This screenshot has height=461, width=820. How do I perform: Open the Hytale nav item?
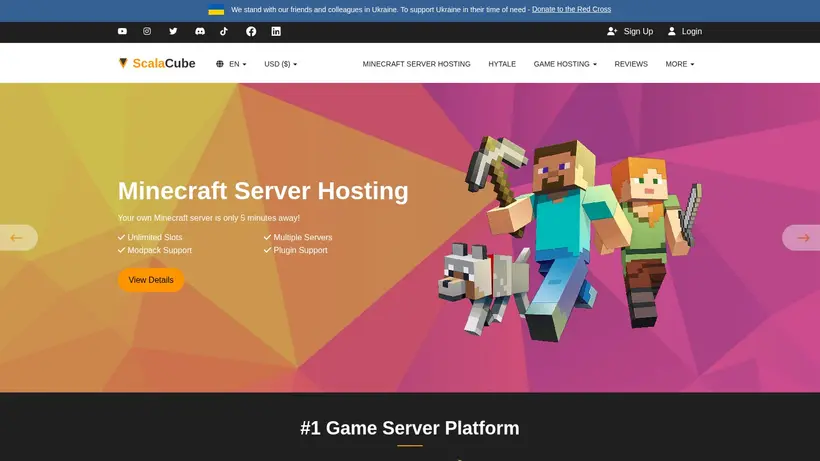[x=502, y=64]
